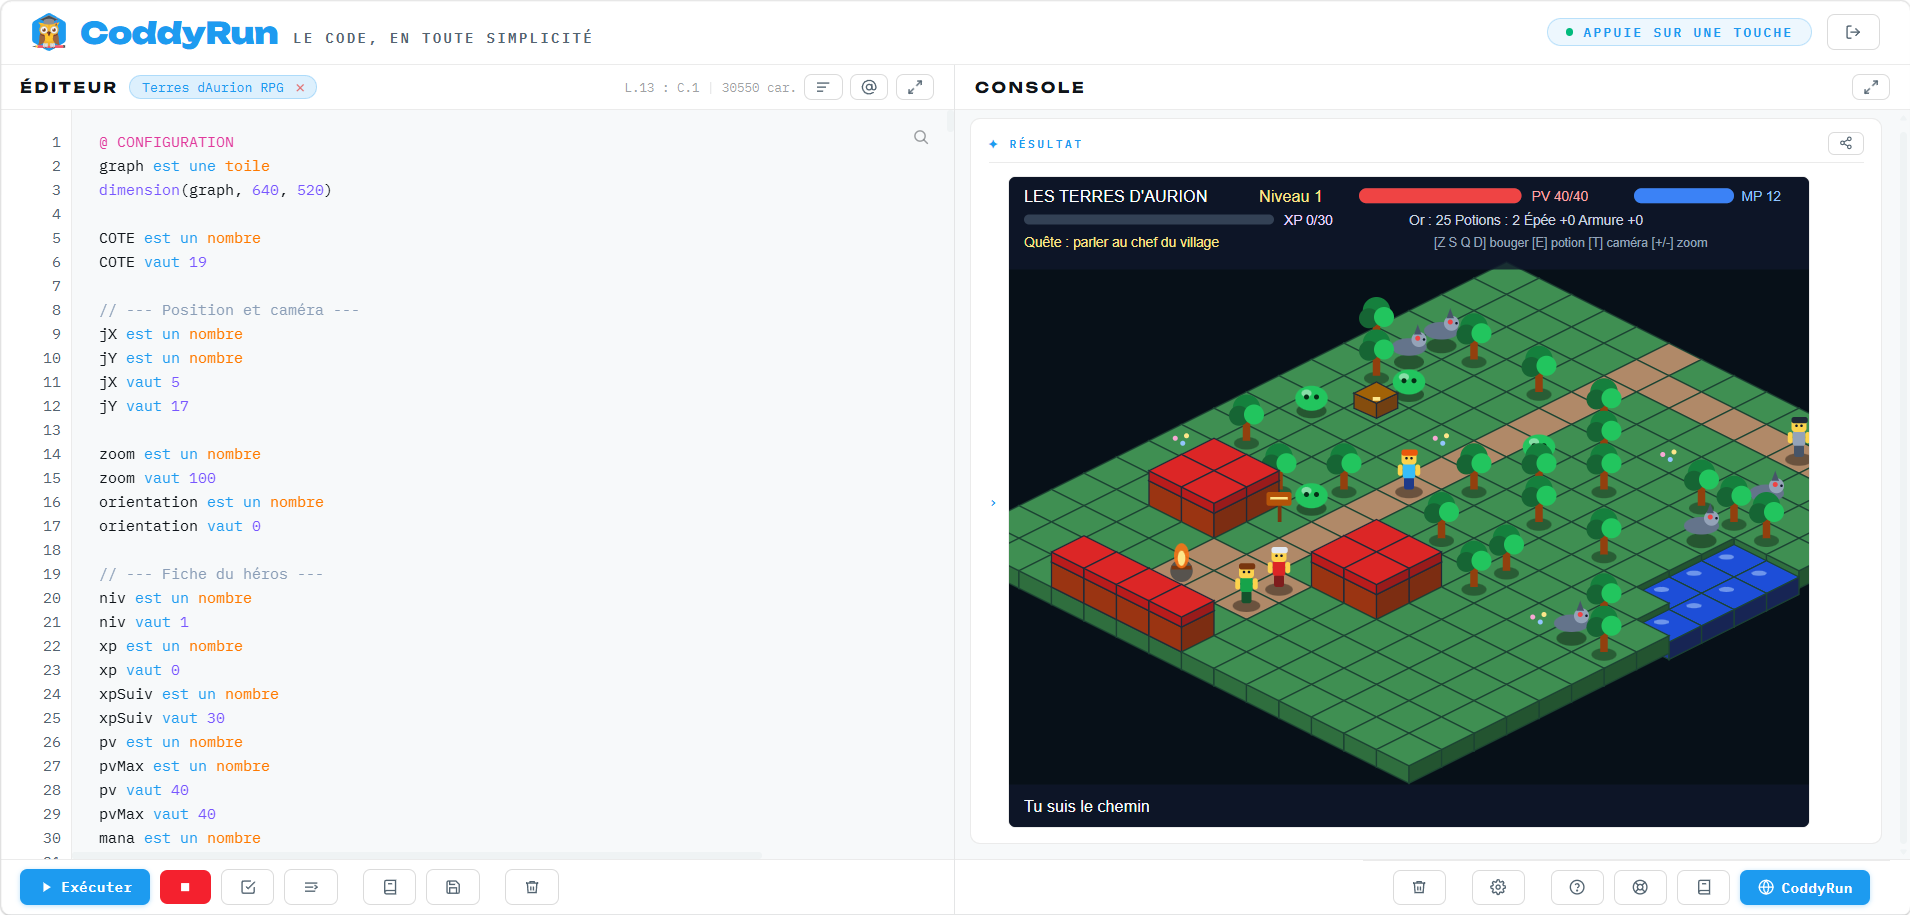Viewport: 1910px width, 915px height.
Task: Click the red PV 40/40 health bar
Action: click(x=1440, y=196)
